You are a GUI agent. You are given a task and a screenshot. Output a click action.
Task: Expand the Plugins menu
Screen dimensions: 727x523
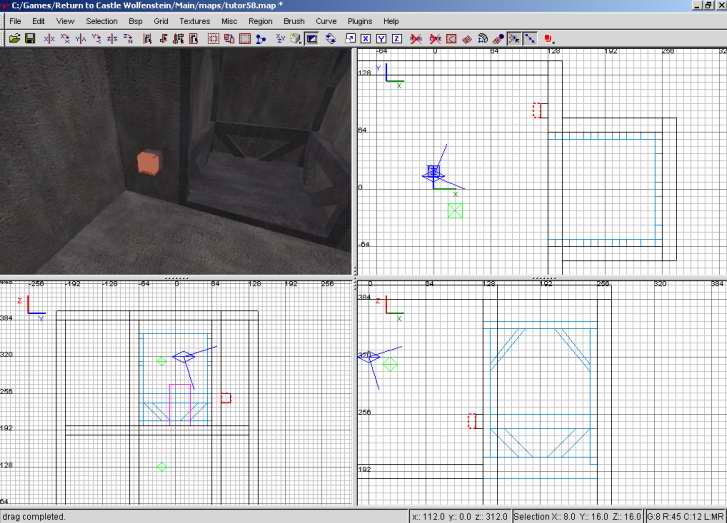tap(360, 21)
